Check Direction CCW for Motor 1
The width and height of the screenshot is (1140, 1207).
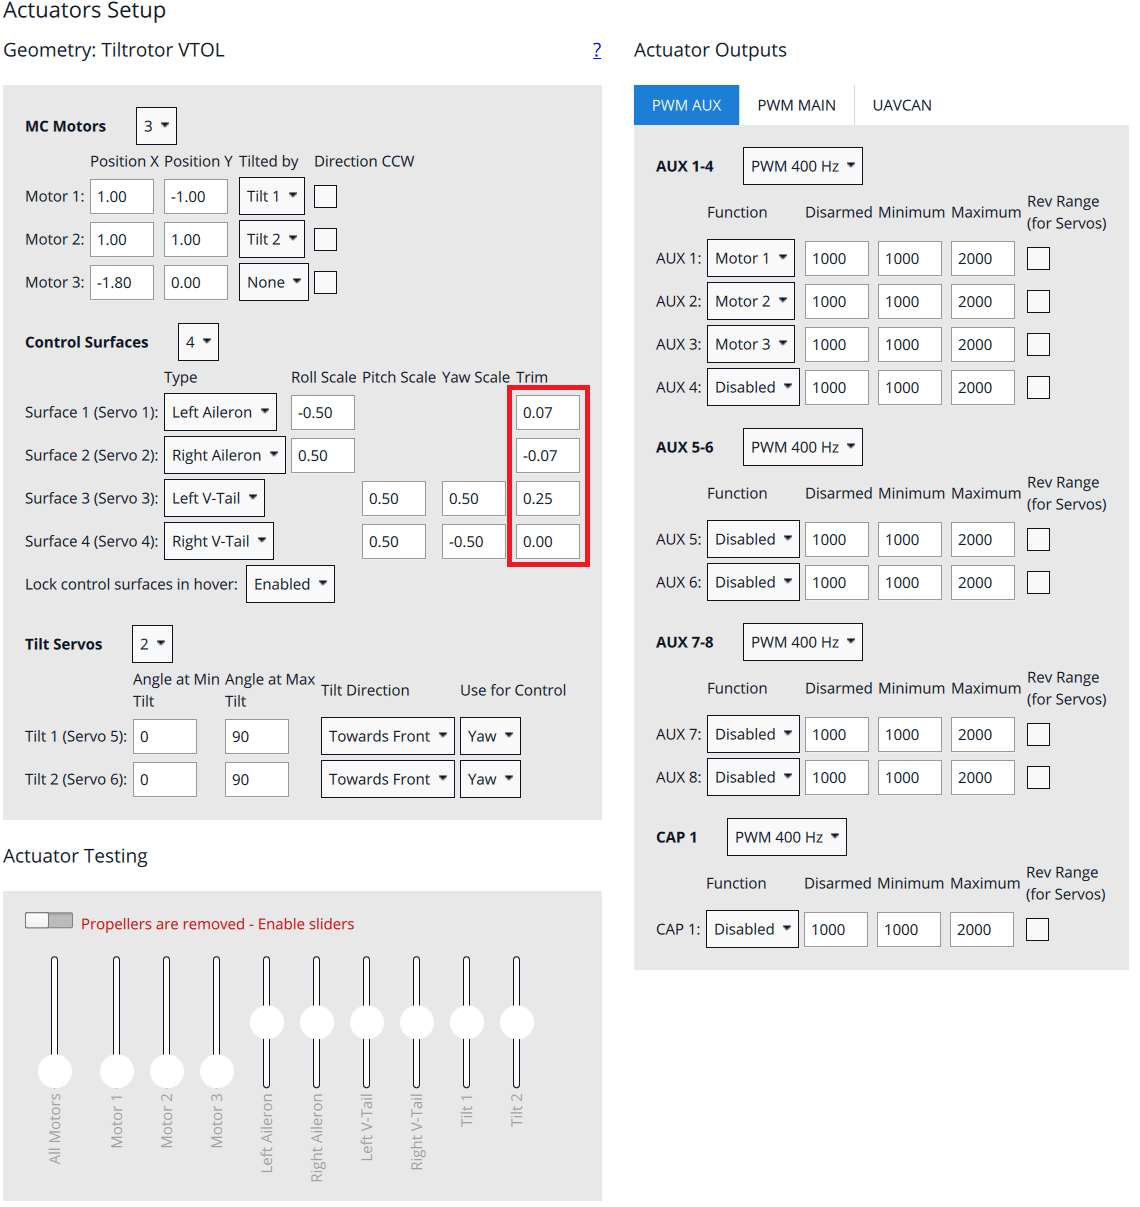325,197
